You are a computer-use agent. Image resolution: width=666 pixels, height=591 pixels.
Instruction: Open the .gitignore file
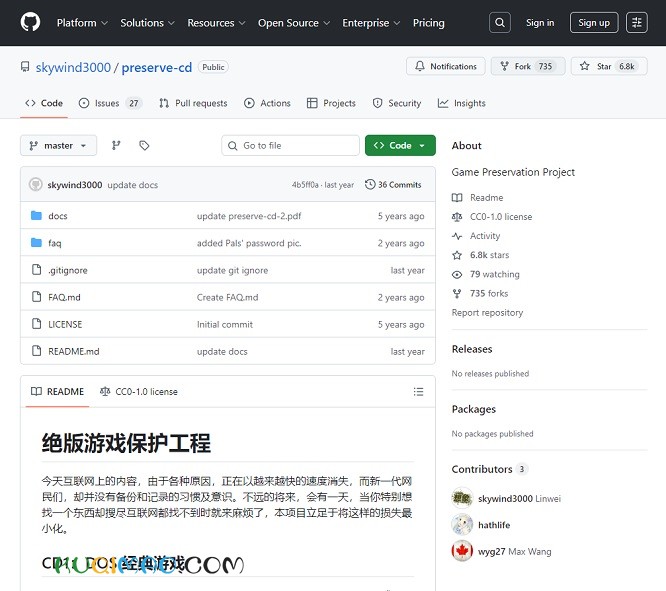[68, 270]
